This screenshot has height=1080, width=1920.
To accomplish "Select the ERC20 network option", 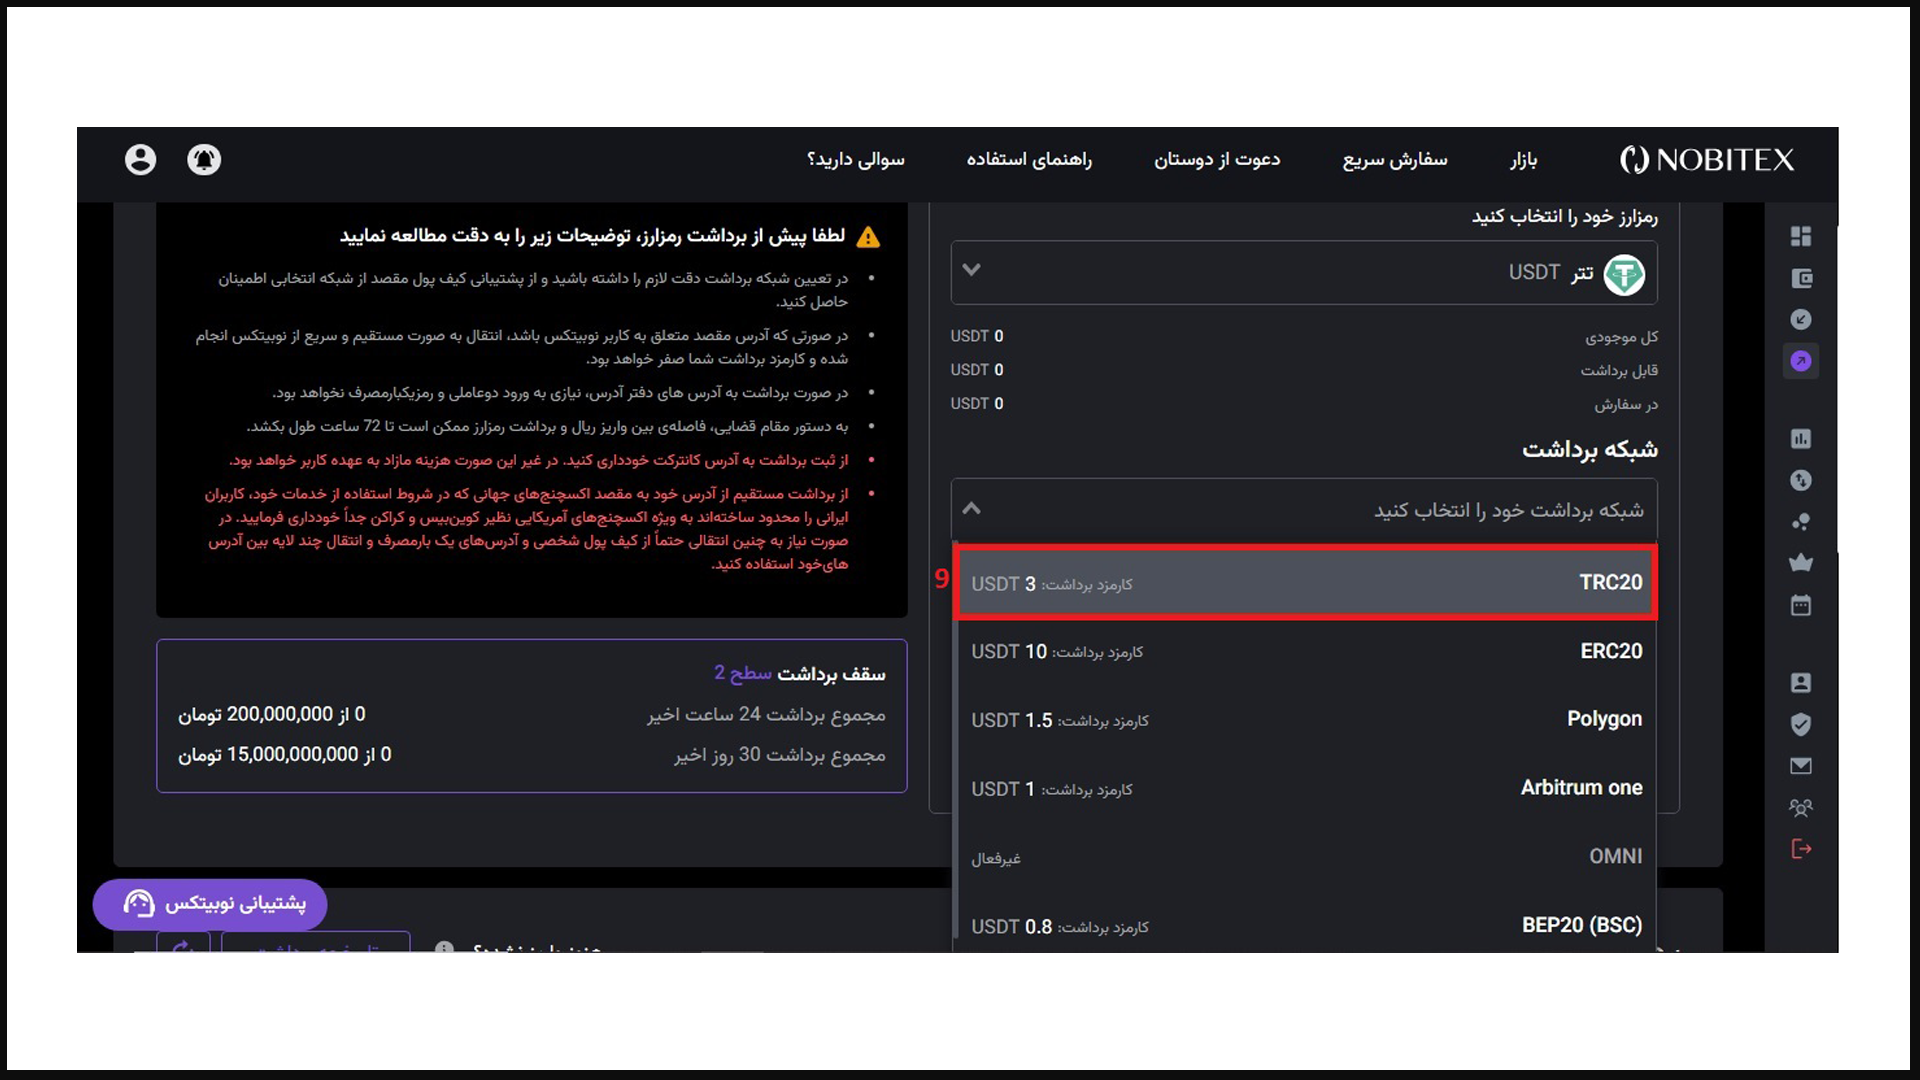I will point(1305,652).
